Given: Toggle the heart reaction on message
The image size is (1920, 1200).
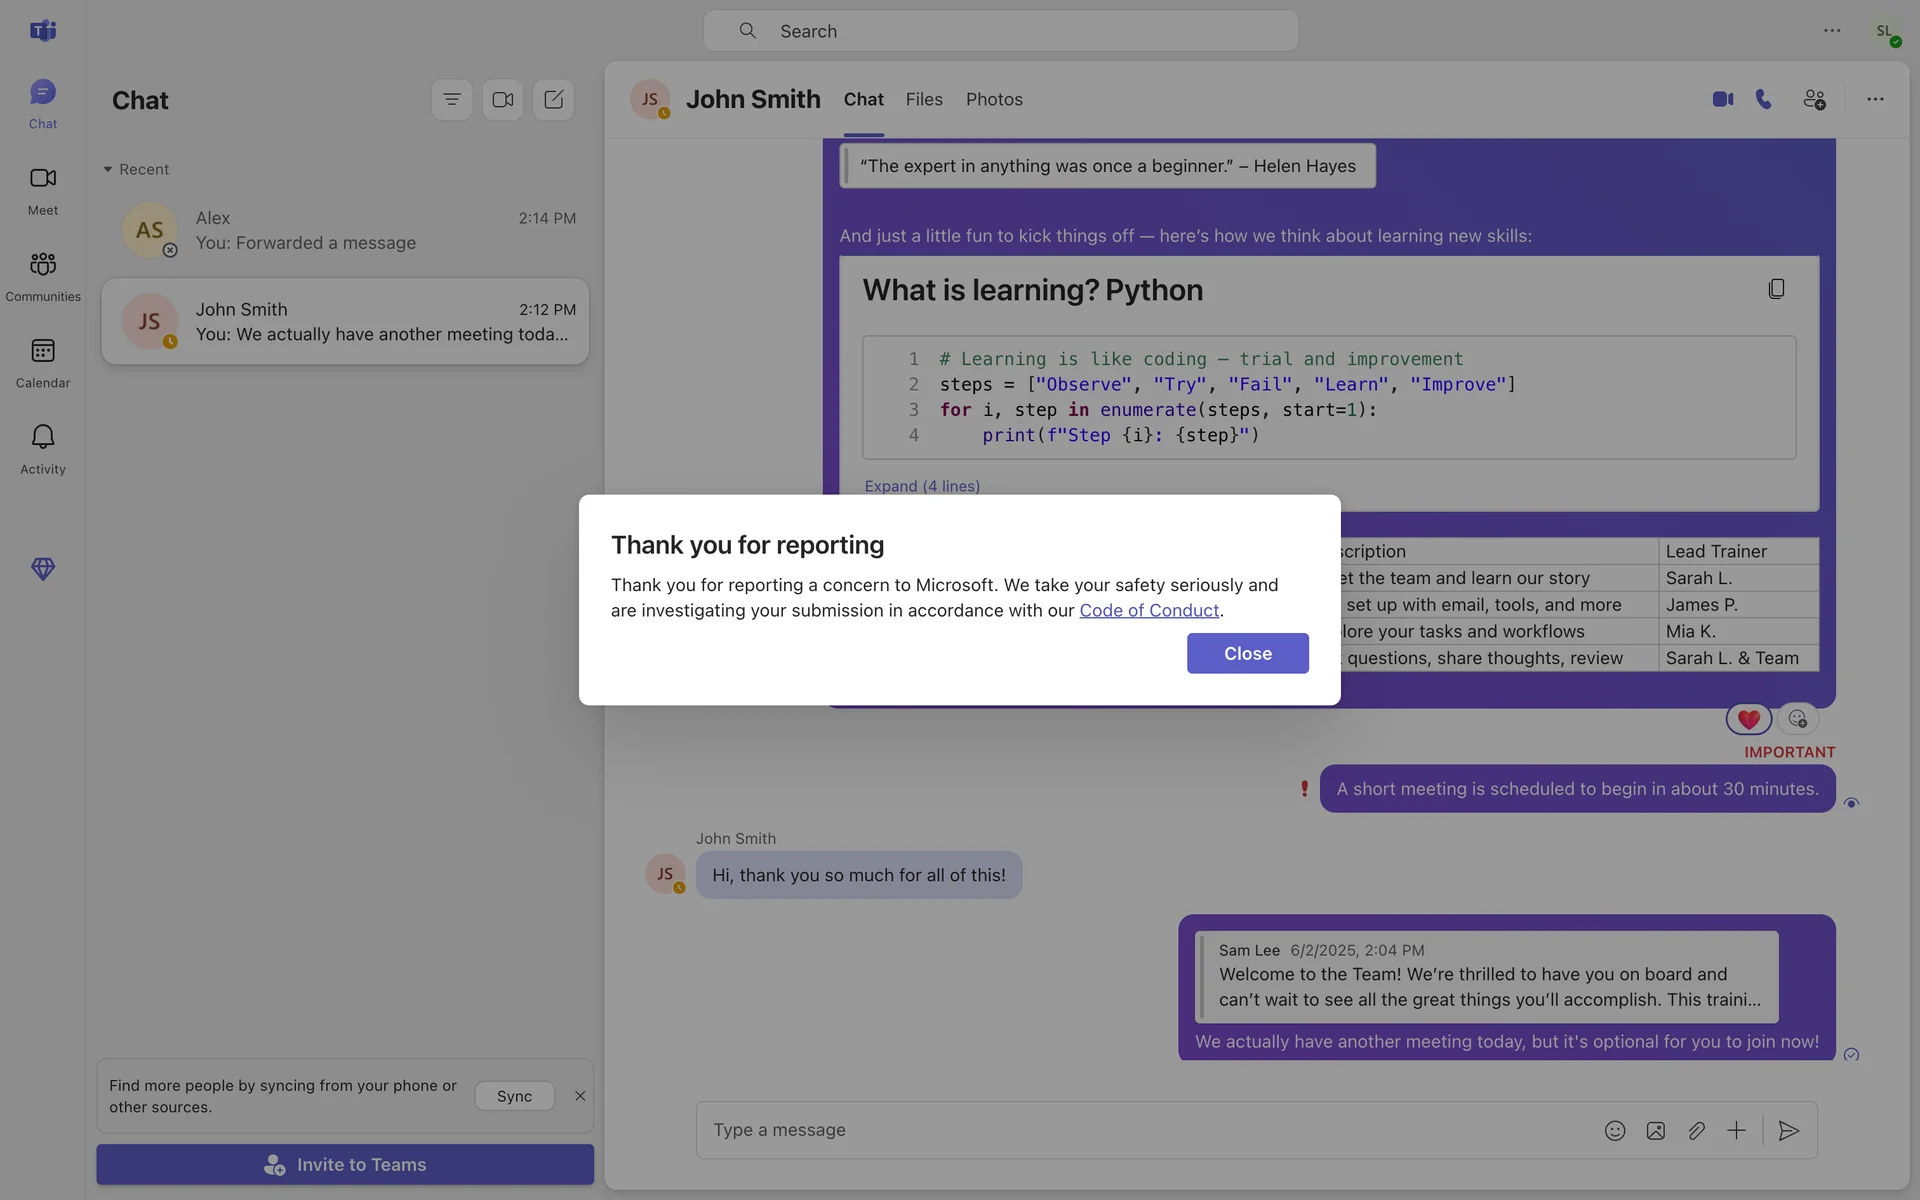Looking at the screenshot, I should tap(1748, 719).
